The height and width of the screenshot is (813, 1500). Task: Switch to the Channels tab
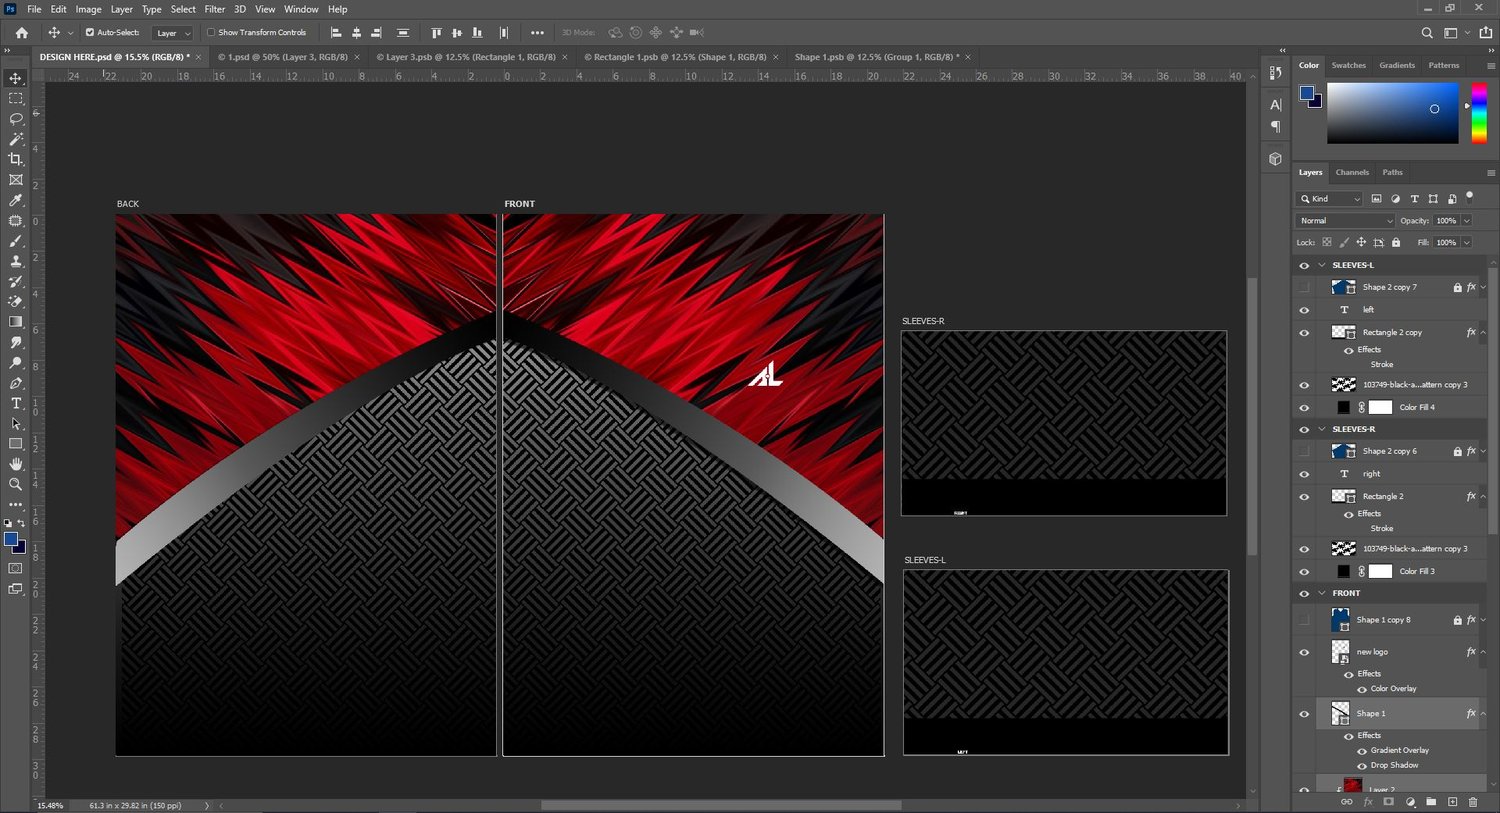coord(1352,172)
